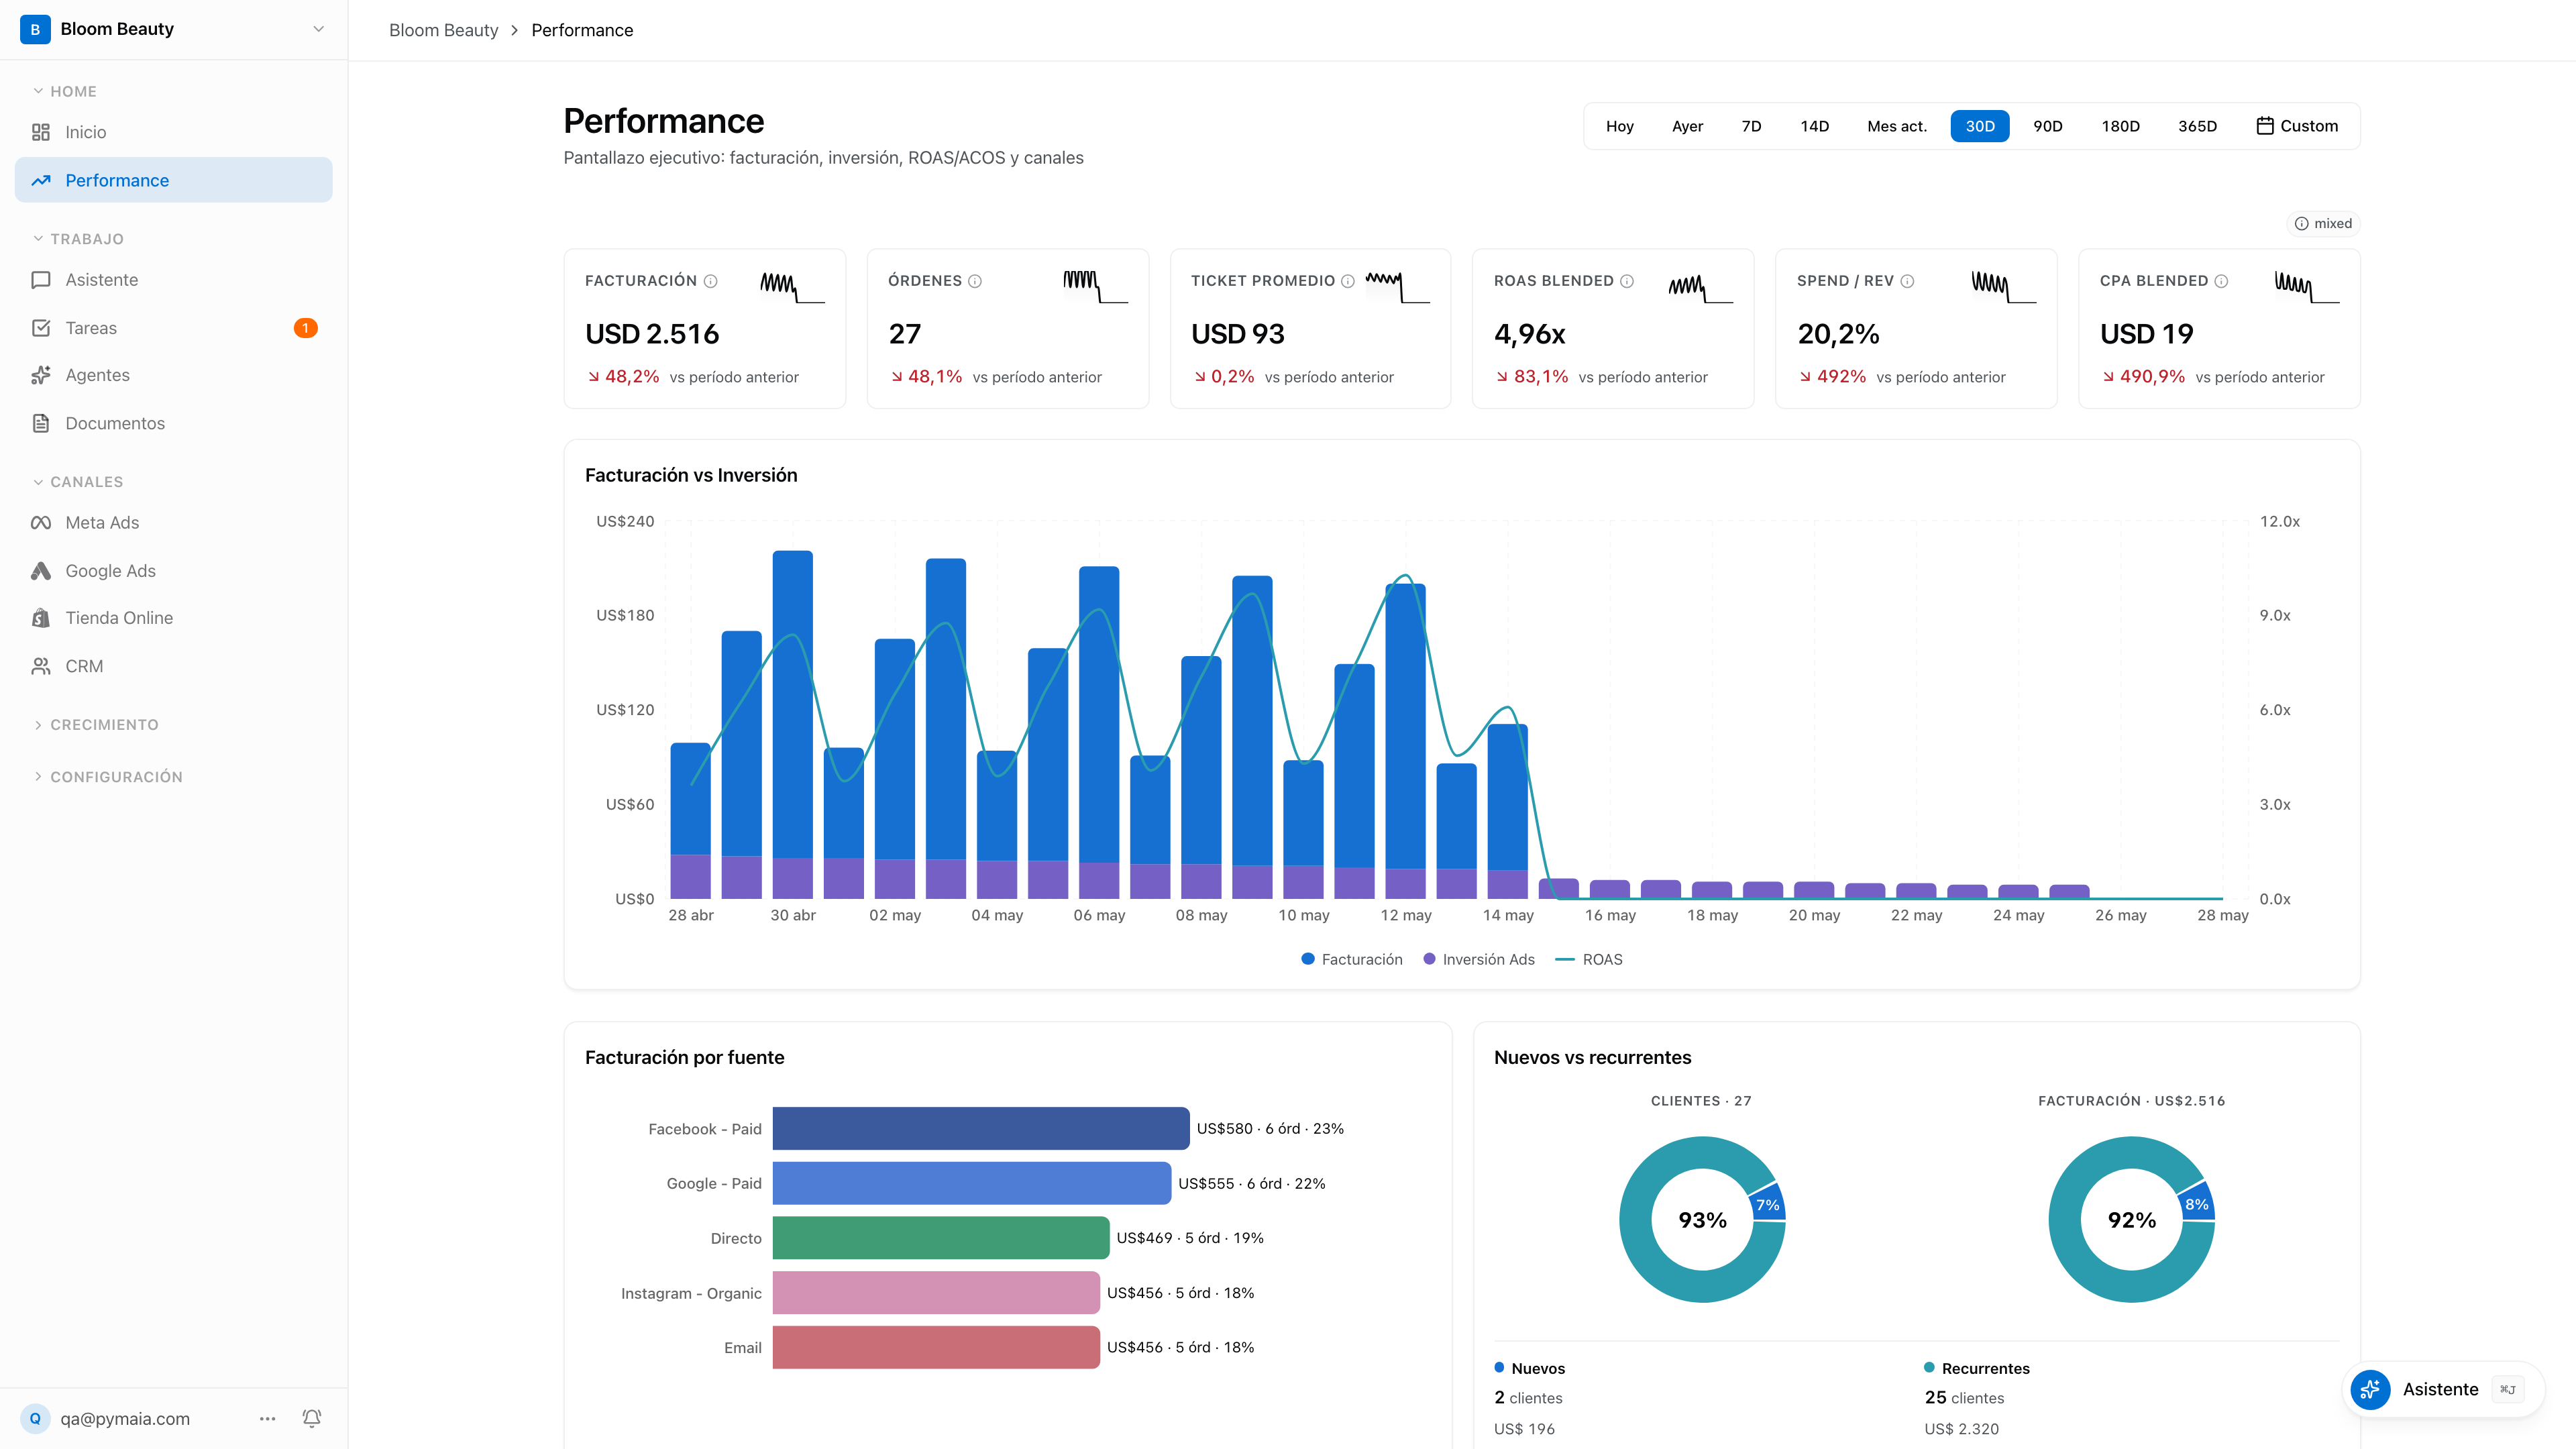Switch to the 14D date range
This screenshot has height=1449, width=2576.
tap(1815, 126)
